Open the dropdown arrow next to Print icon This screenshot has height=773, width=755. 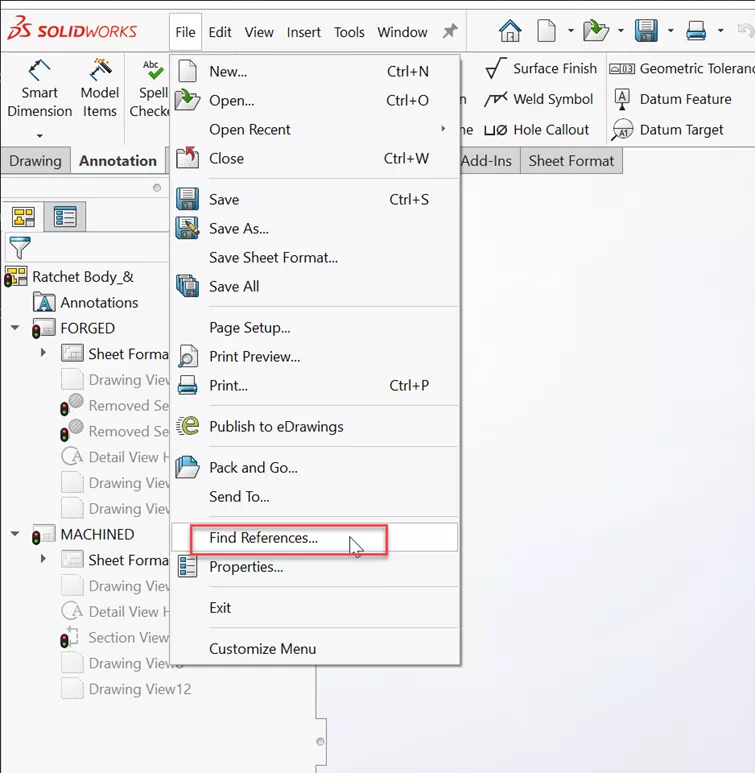click(x=720, y=31)
